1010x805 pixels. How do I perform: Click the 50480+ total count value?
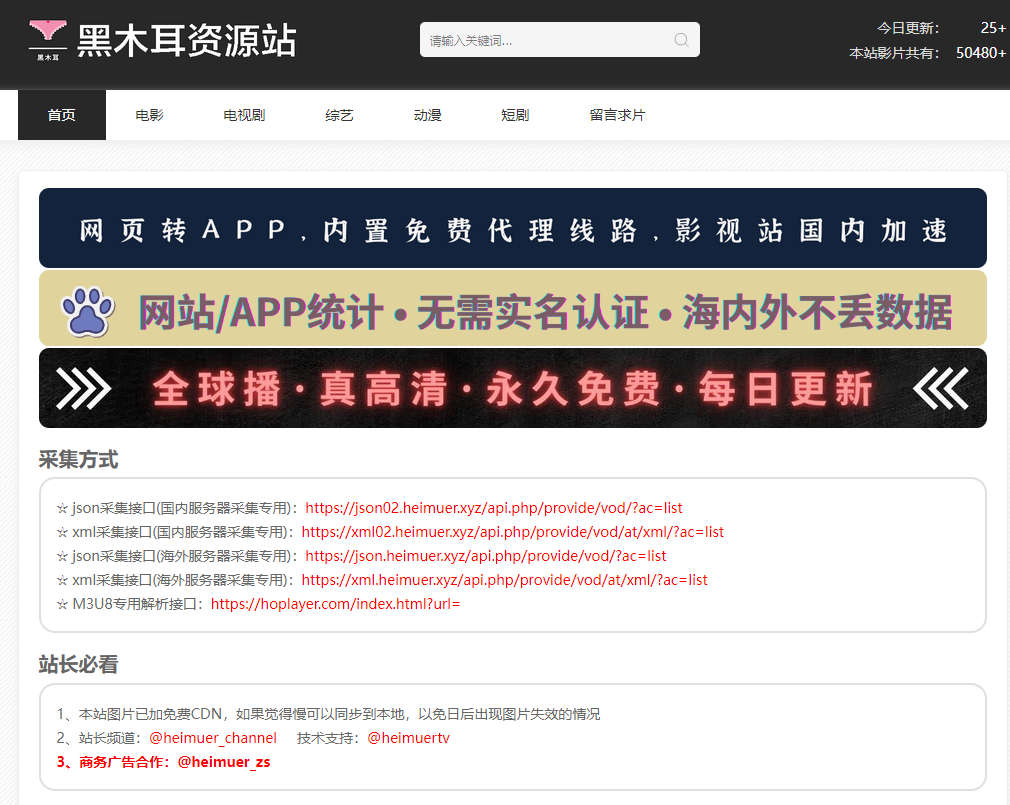pyautogui.click(x=981, y=53)
